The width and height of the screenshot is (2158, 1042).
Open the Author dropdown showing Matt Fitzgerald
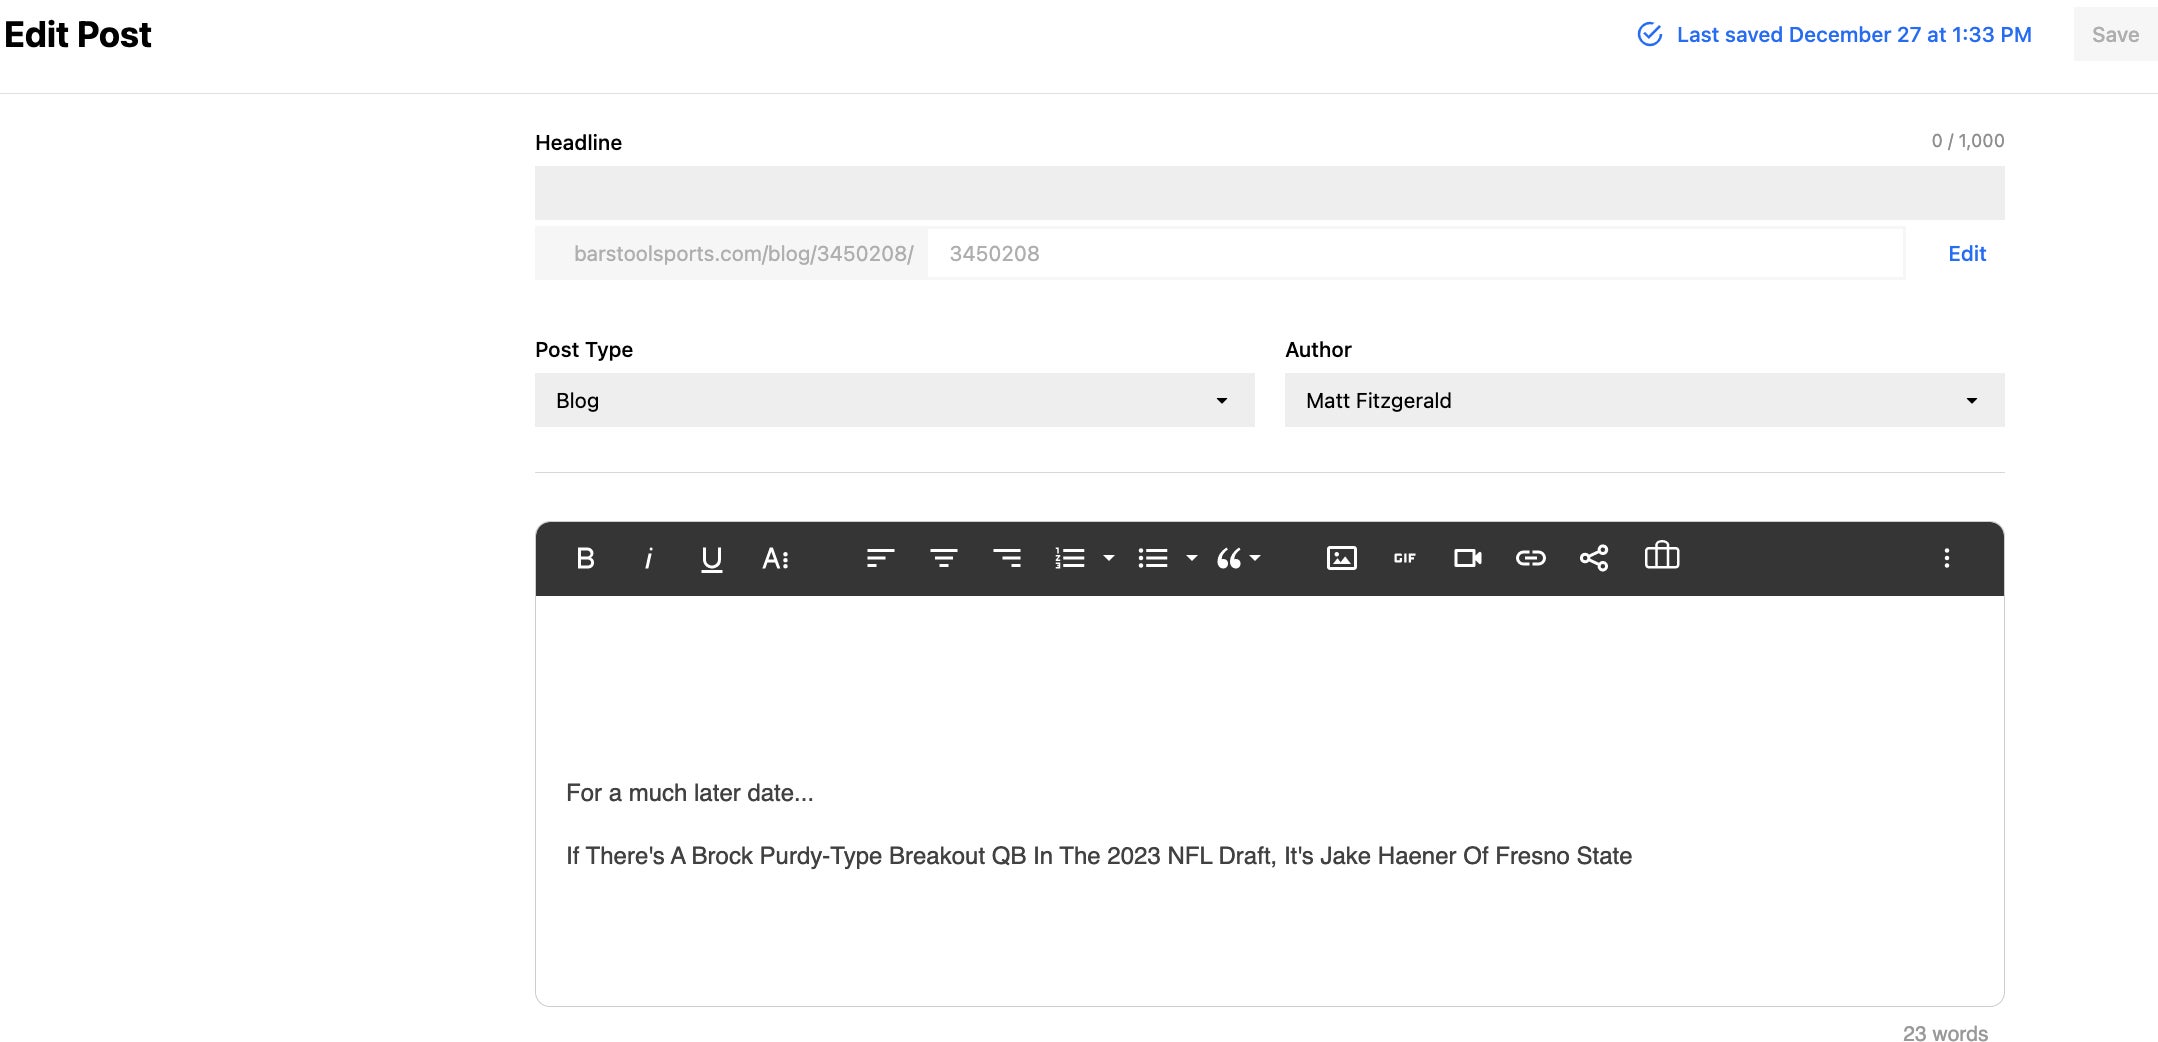1644,400
